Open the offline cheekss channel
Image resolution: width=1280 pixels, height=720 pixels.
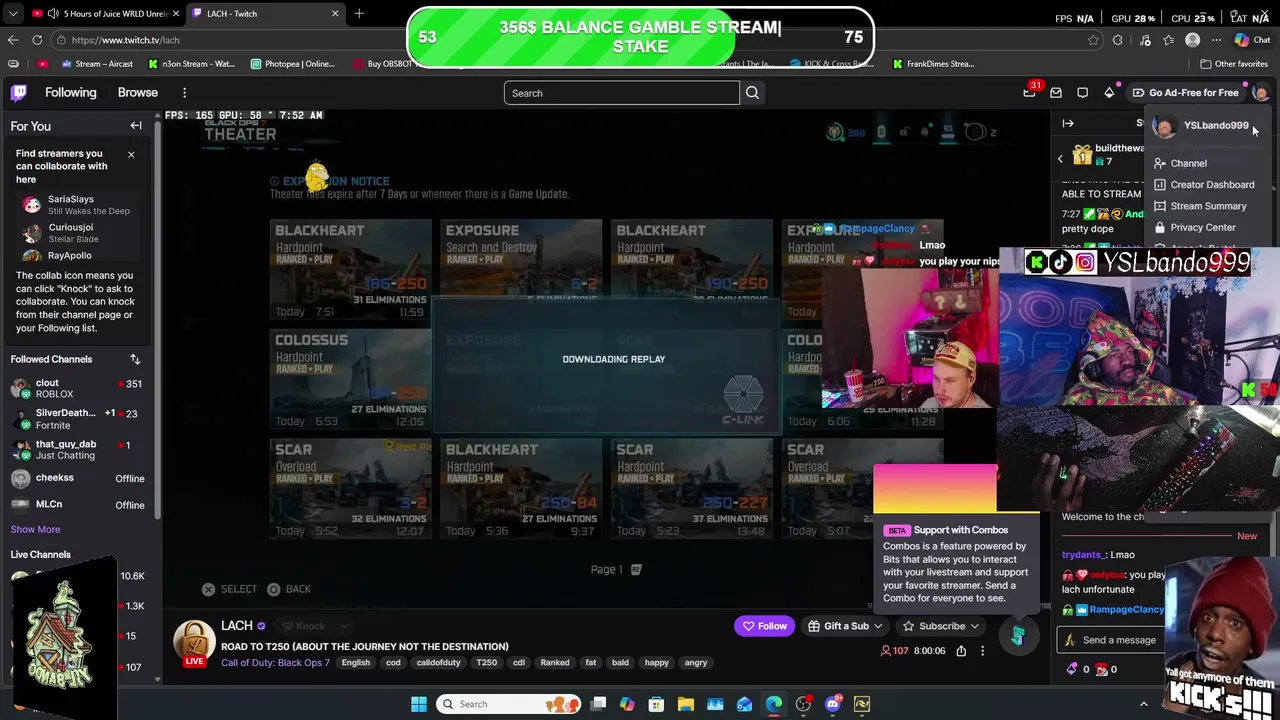(x=78, y=478)
